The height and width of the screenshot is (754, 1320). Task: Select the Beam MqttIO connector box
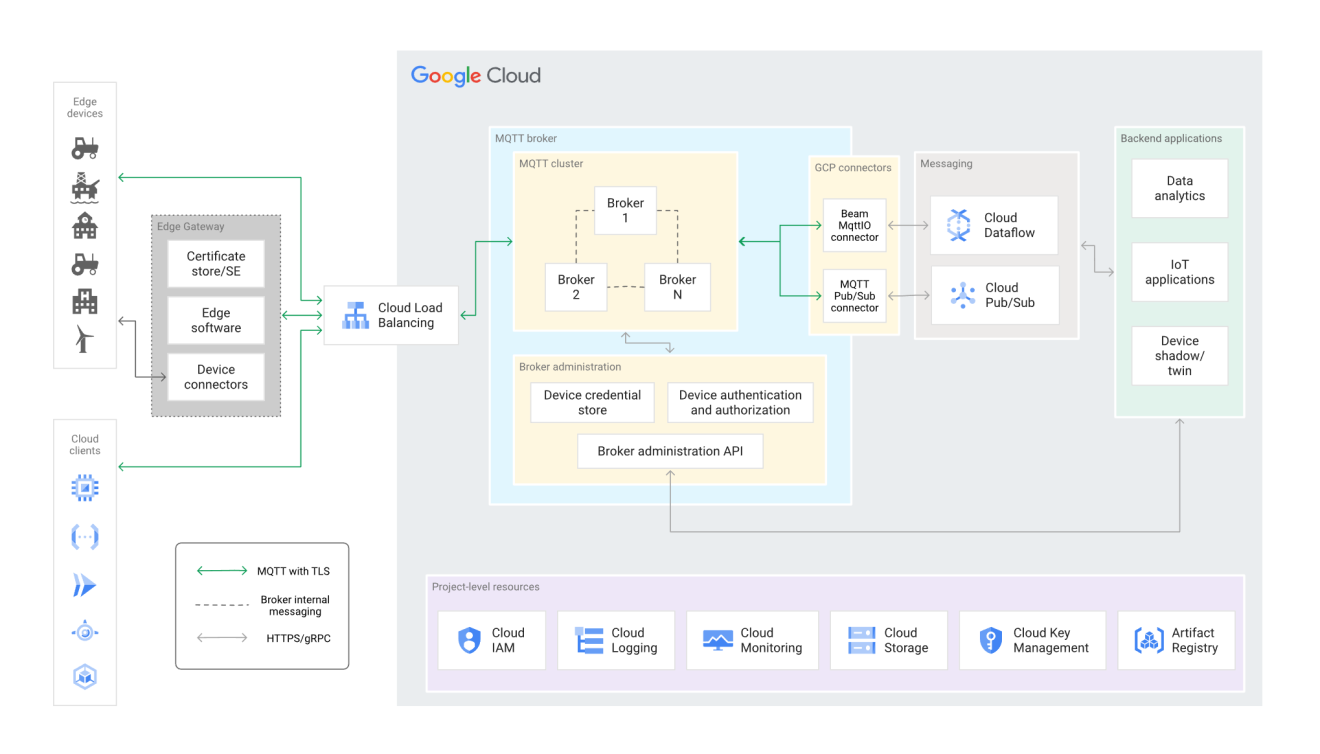(854, 225)
